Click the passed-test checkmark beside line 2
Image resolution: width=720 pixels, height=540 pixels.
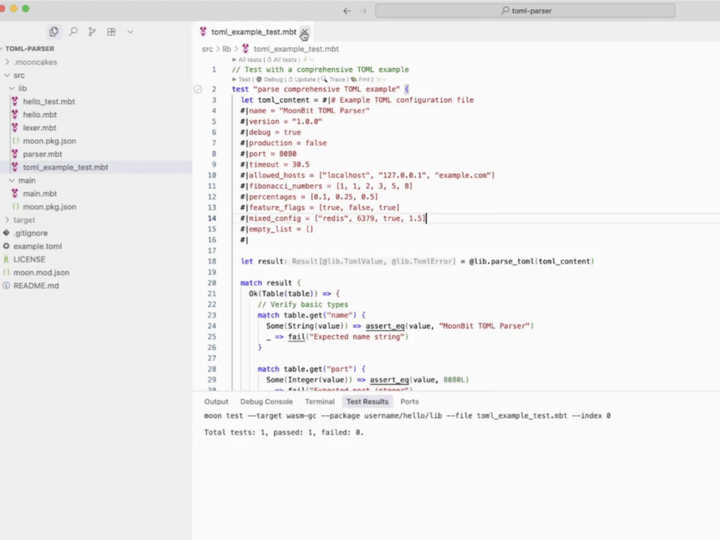[197, 89]
